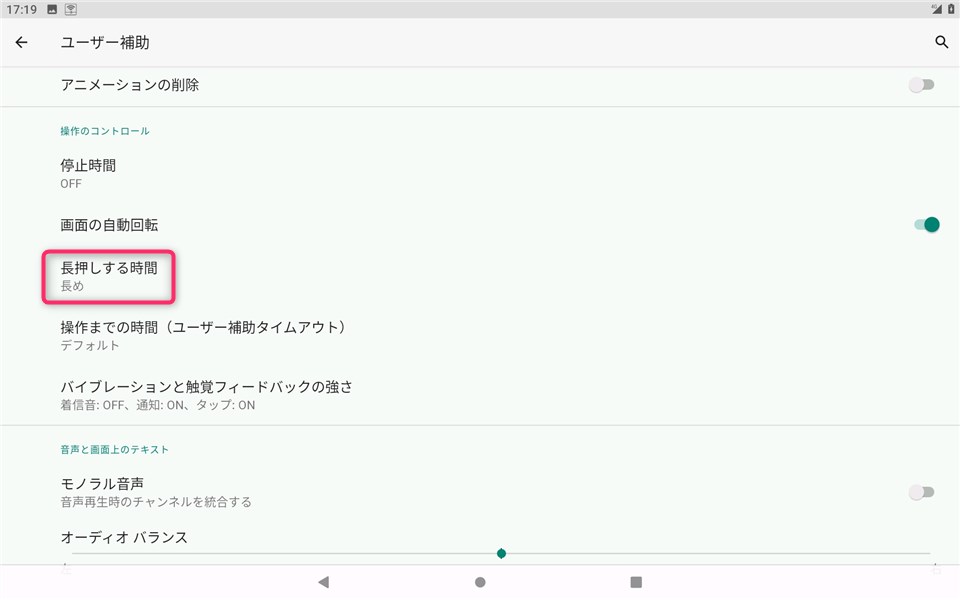Click the ユーザー補助 page title
The width and height of the screenshot is (960, 600).
(105, 42)
